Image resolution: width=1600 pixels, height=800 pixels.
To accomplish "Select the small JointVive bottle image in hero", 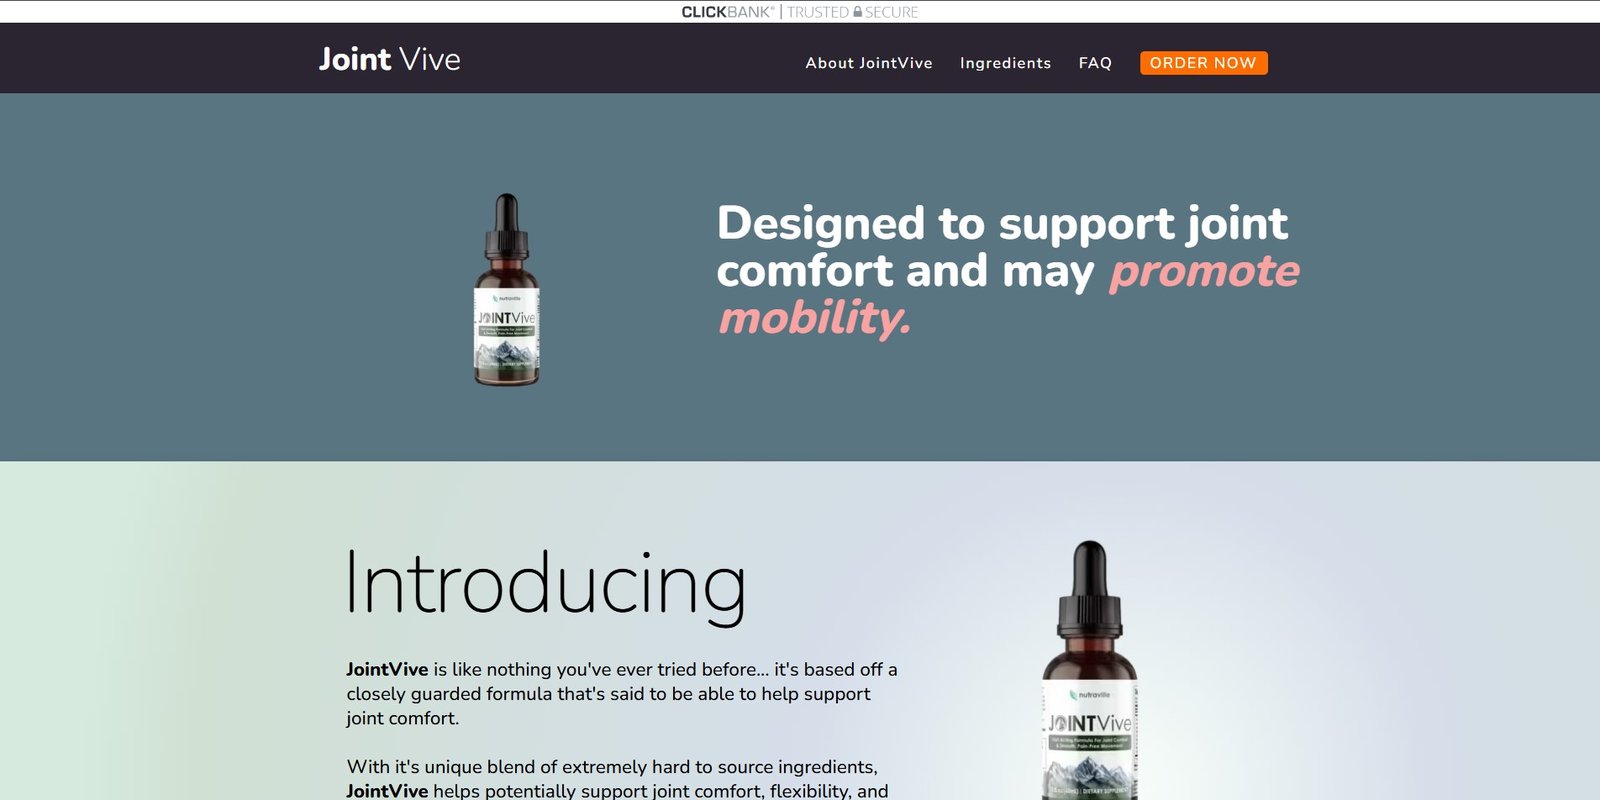I will [x=507, y=290].
